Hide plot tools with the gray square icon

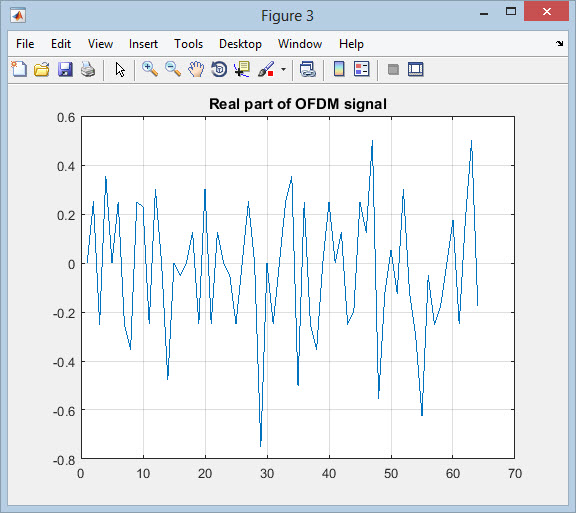pos(393,69)
